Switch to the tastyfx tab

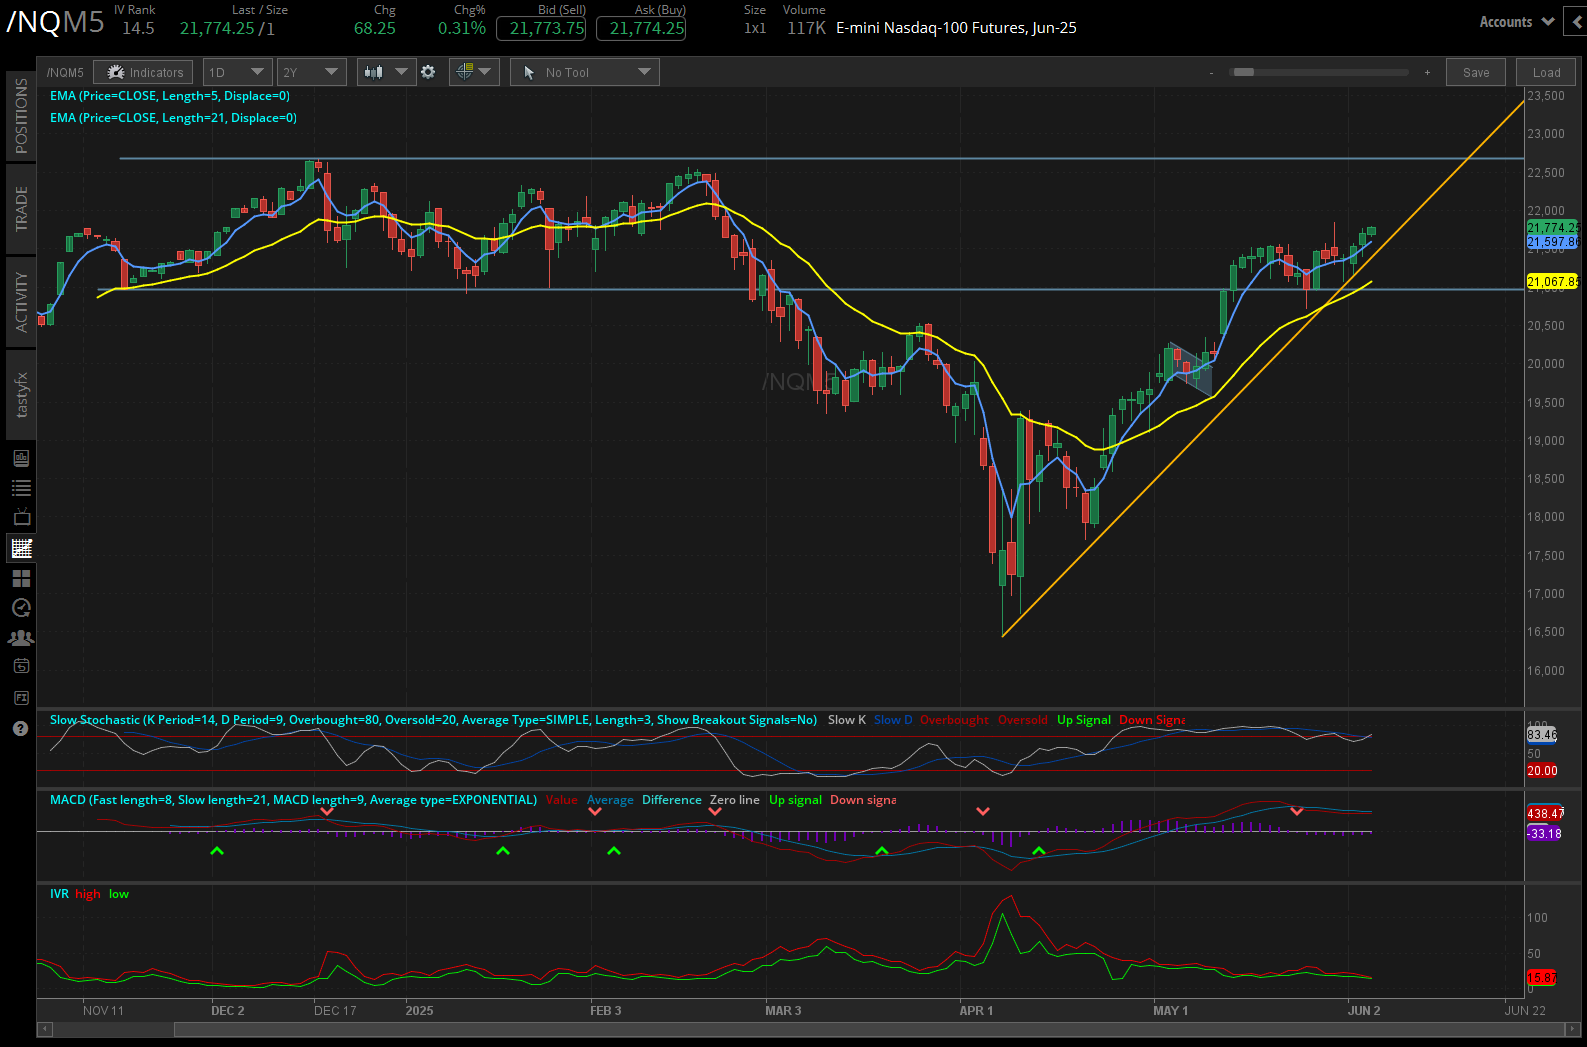point(21,395)
